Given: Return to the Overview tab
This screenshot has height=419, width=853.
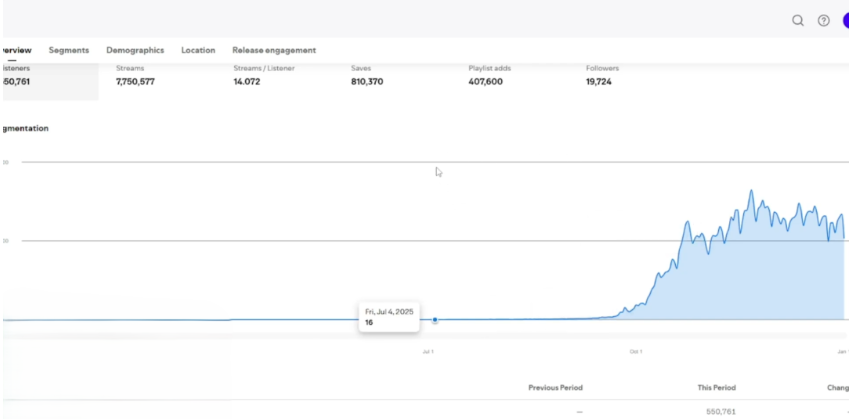Looking at the screenshot, I should pyautogui.click(x=16, y=50).
